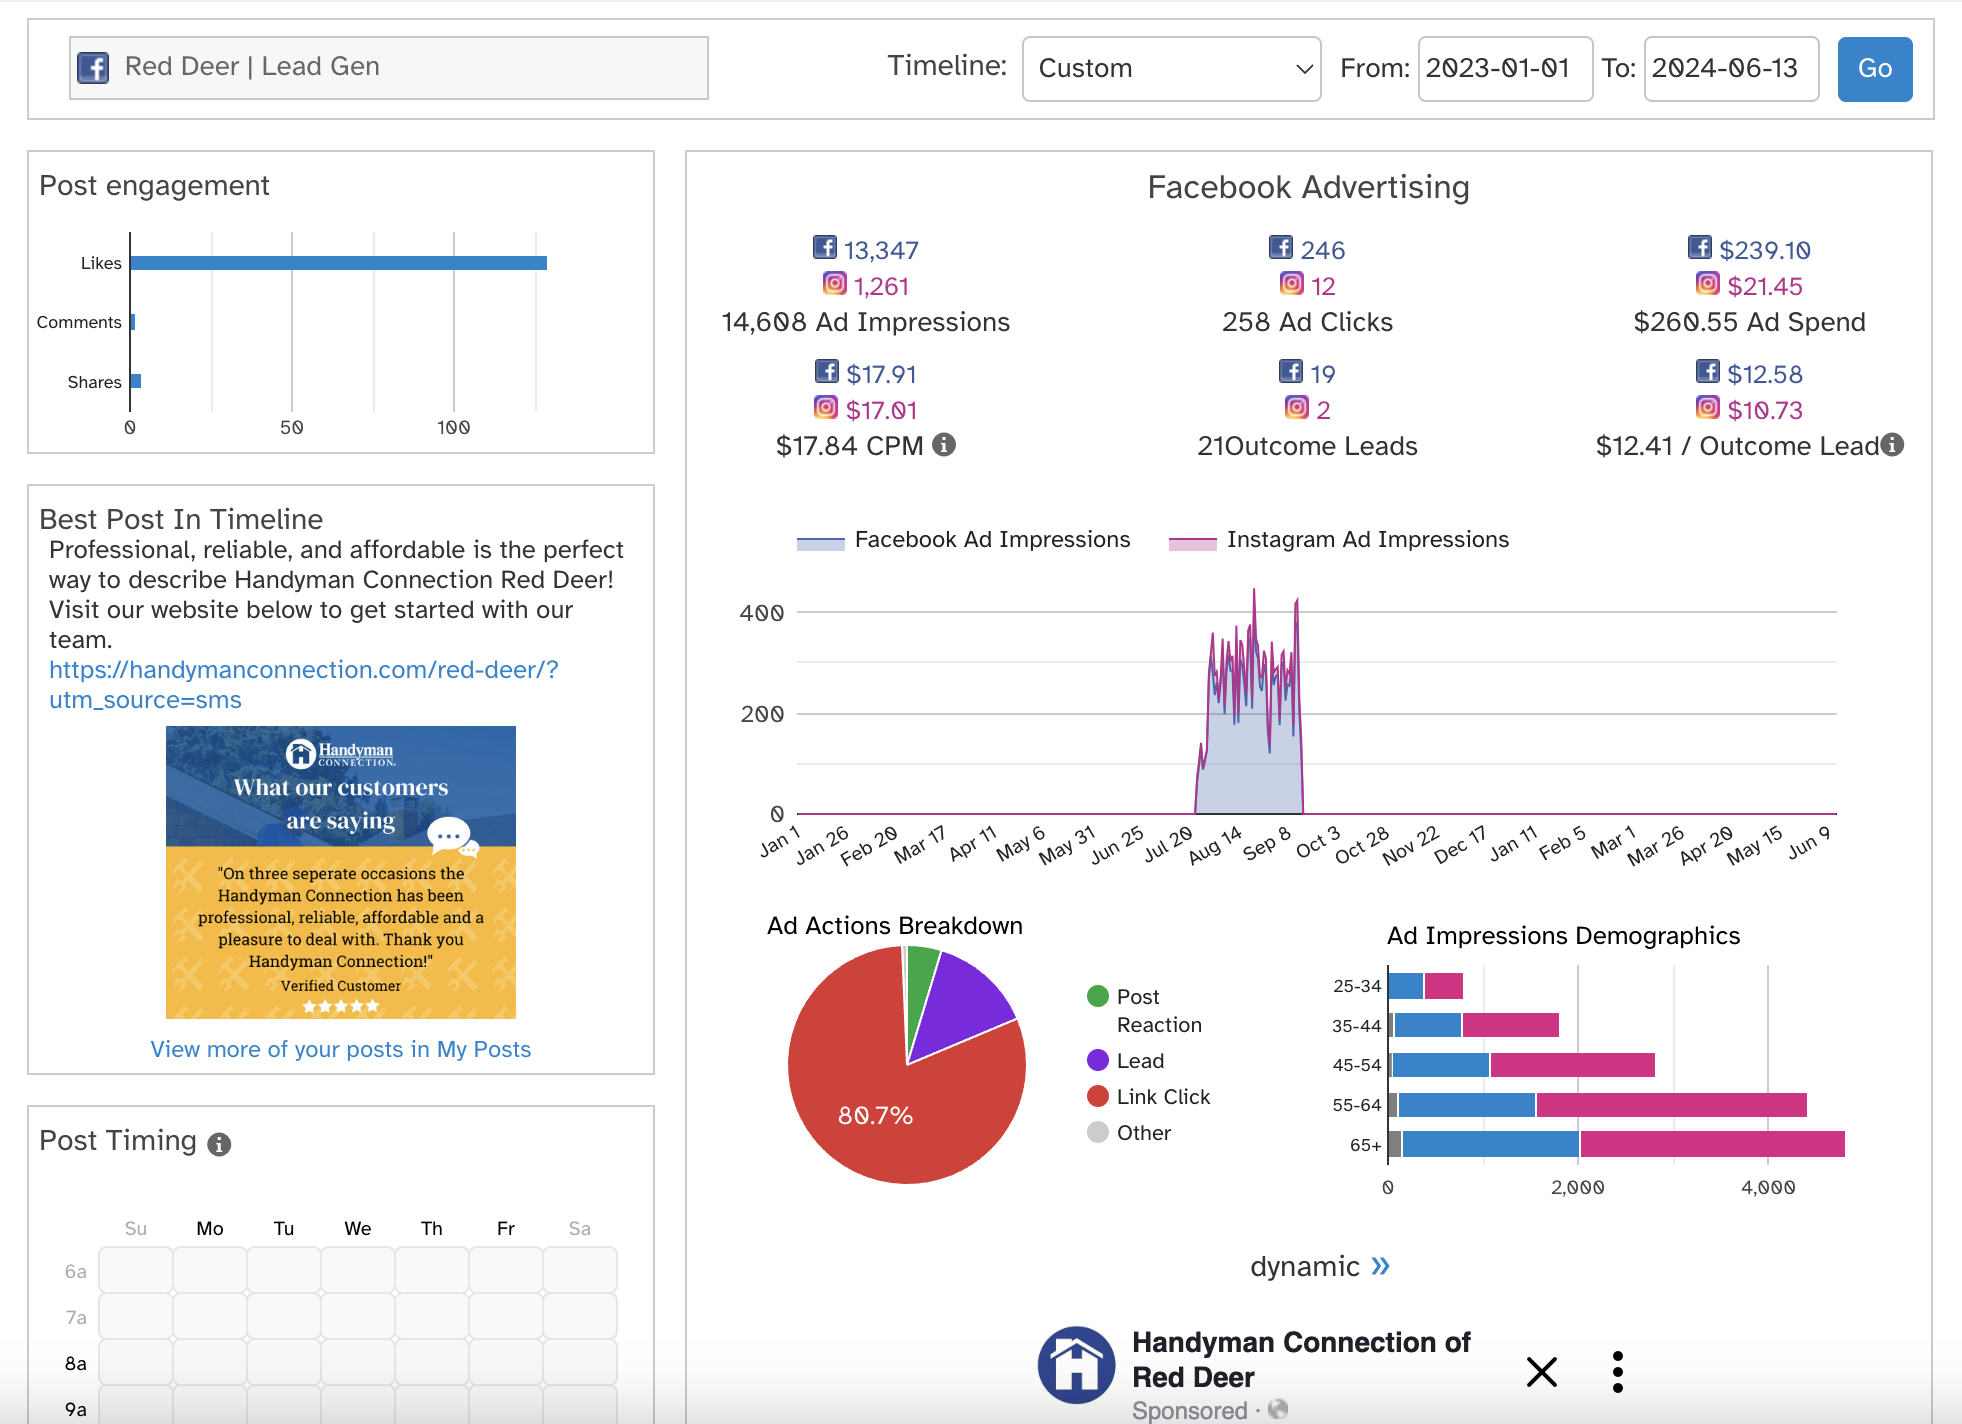Open the Timeline Custom dropdown
Image resolution: width=1962 pixels, height=1424 pixels.
(1171, 69)
